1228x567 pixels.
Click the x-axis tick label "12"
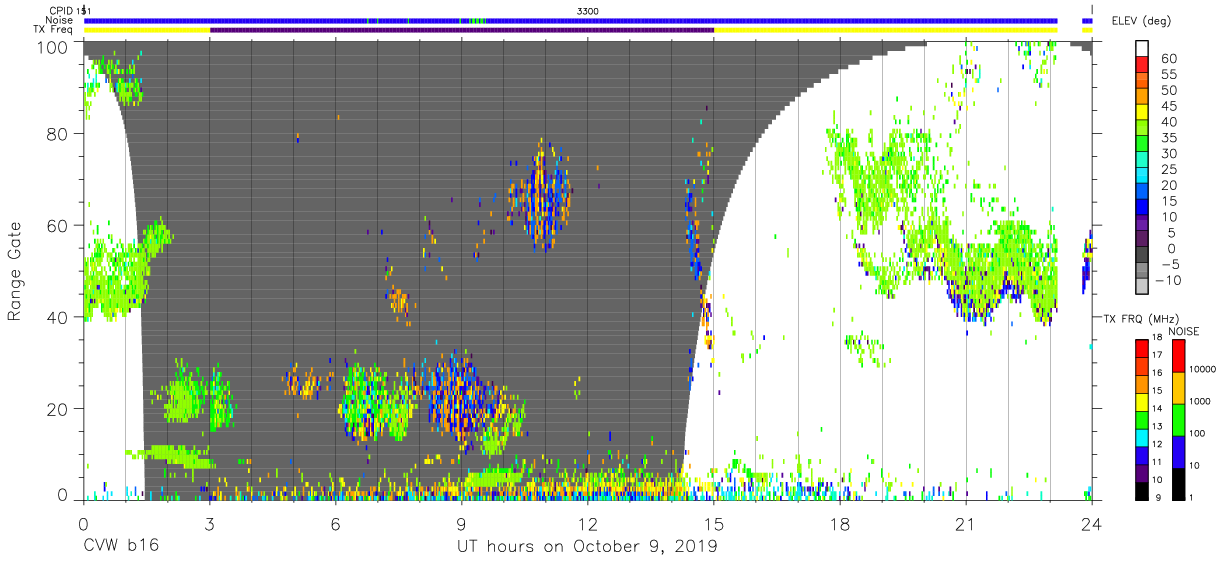point(588,523)
